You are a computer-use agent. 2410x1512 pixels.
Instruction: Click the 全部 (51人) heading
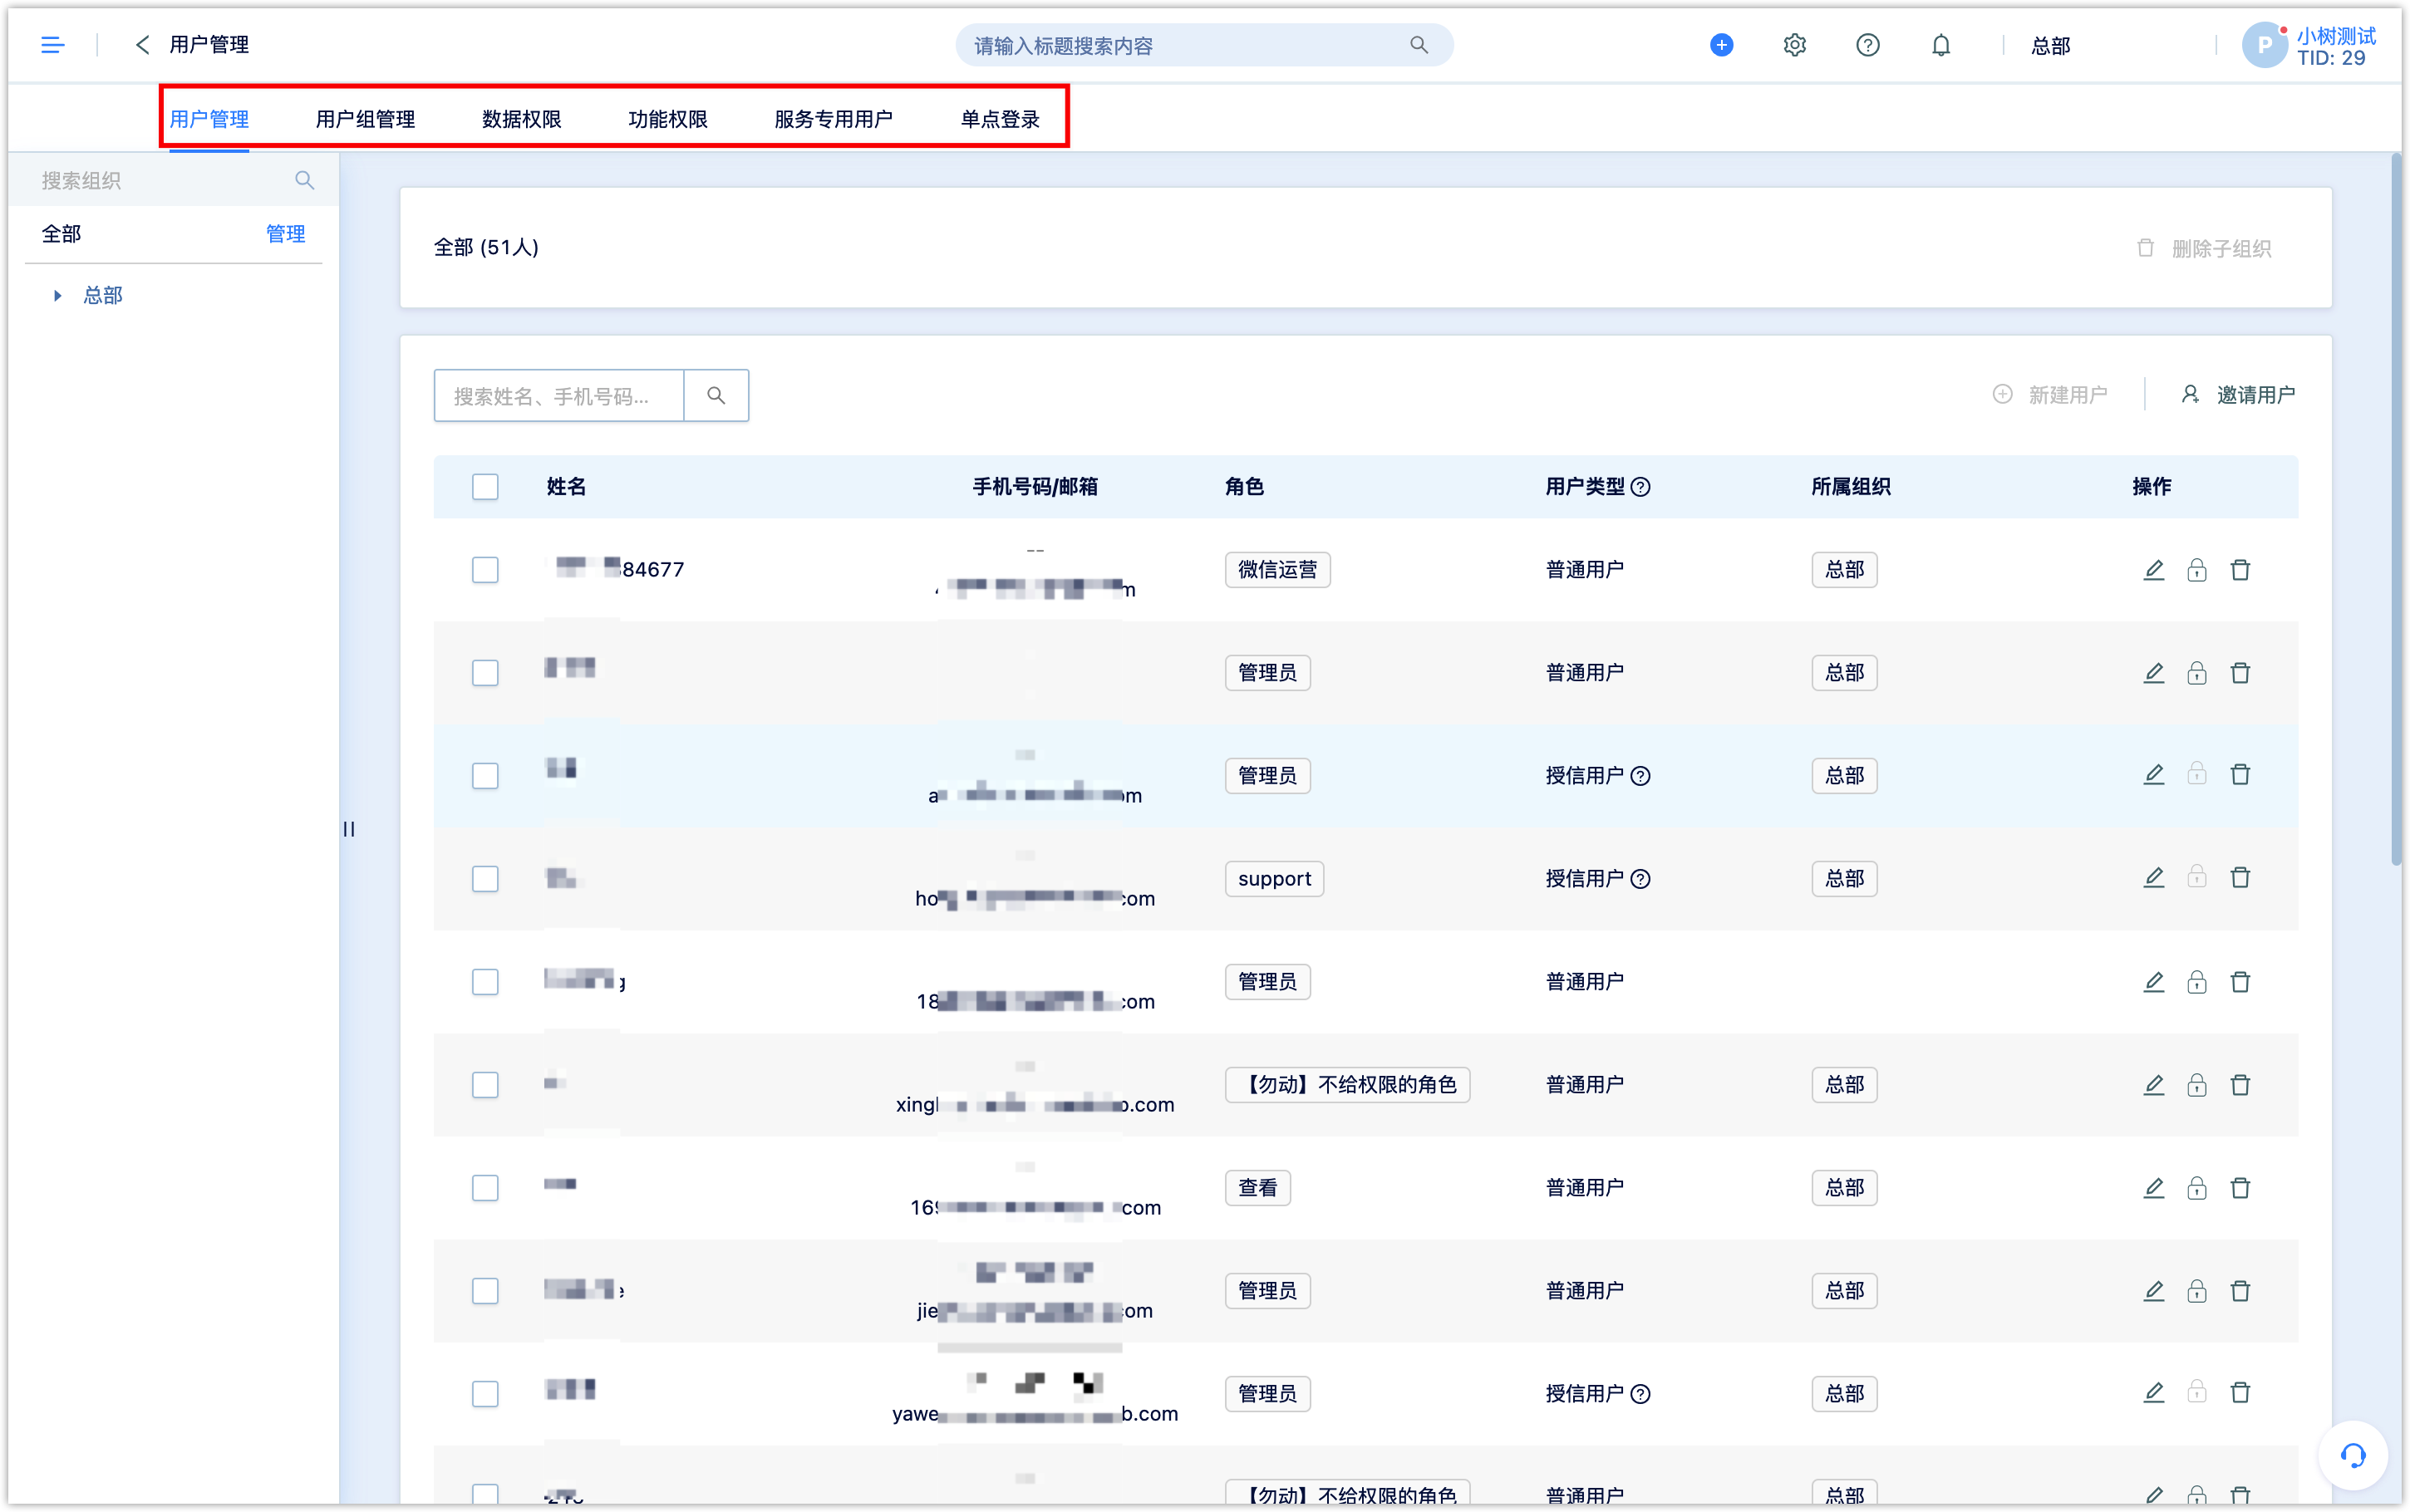[486, 248]
